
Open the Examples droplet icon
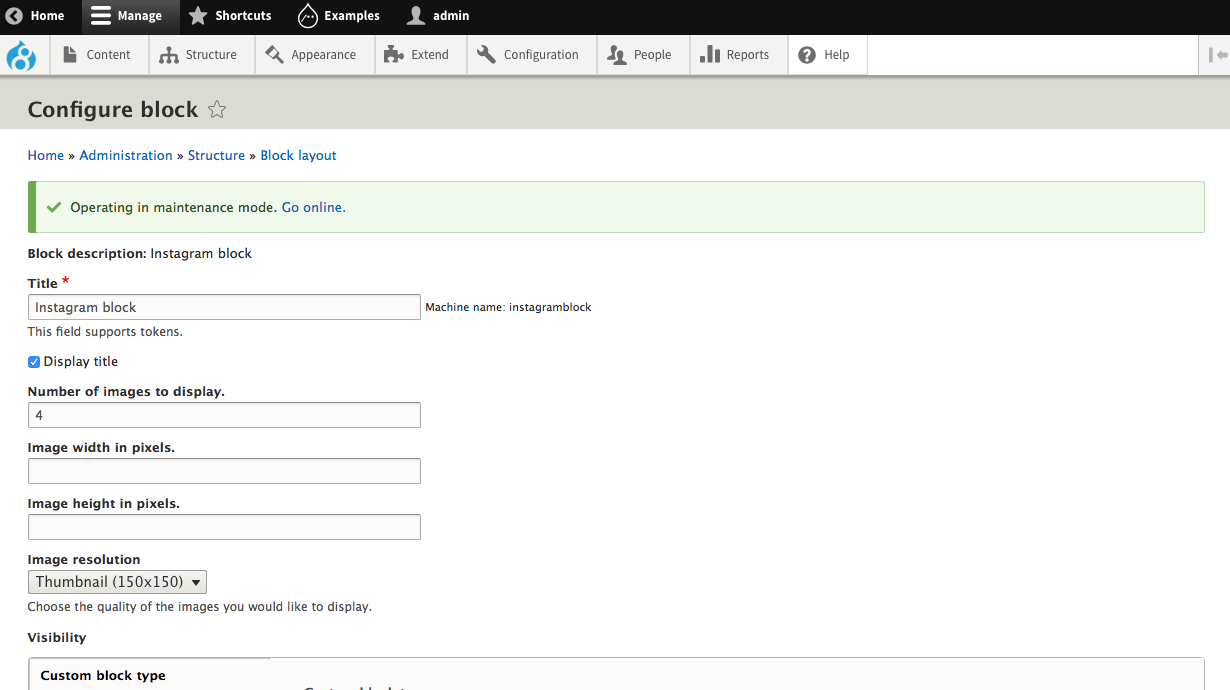[307, 16]
